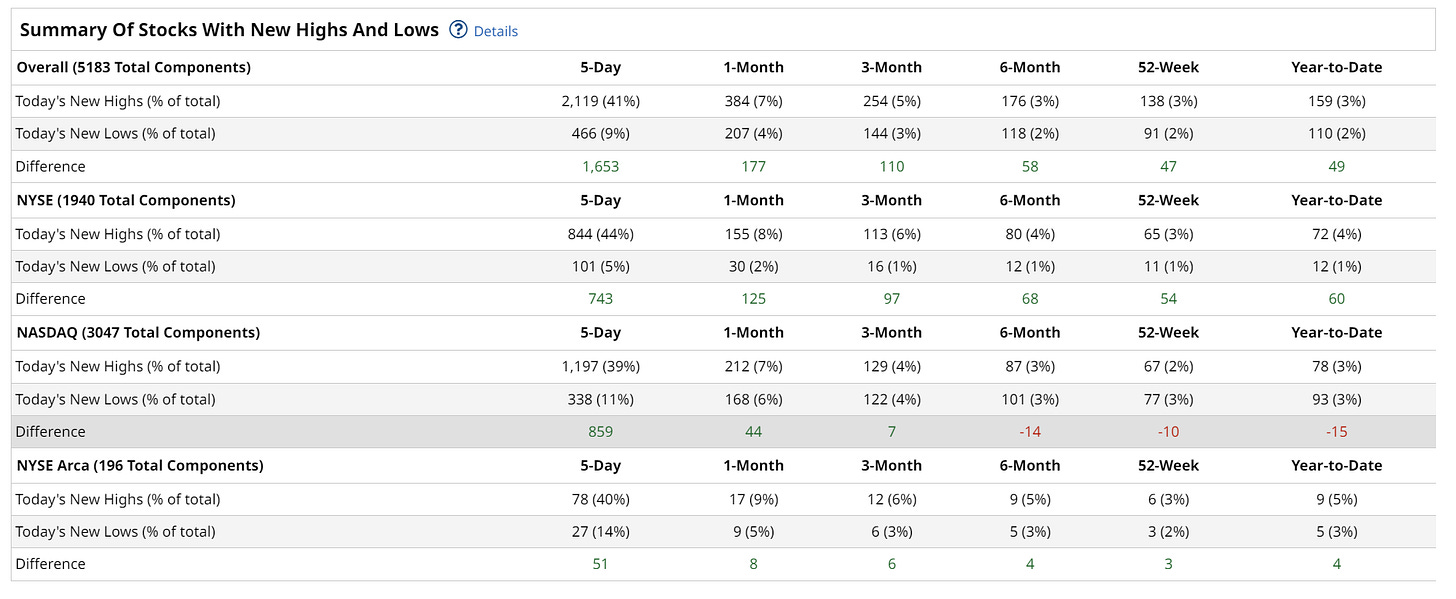Click NYSE Arca 1-Month difference 8
The width and height of the screenshot is (1456, 599).
point(754,564)
